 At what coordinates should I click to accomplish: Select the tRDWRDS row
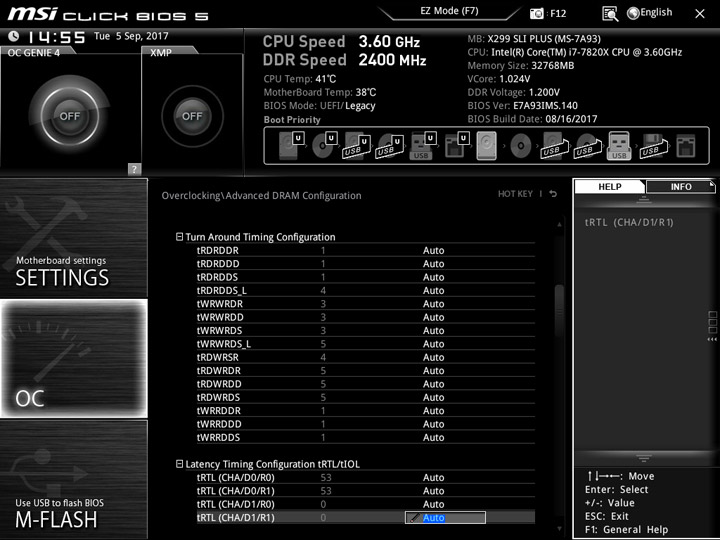pos(366,397)
